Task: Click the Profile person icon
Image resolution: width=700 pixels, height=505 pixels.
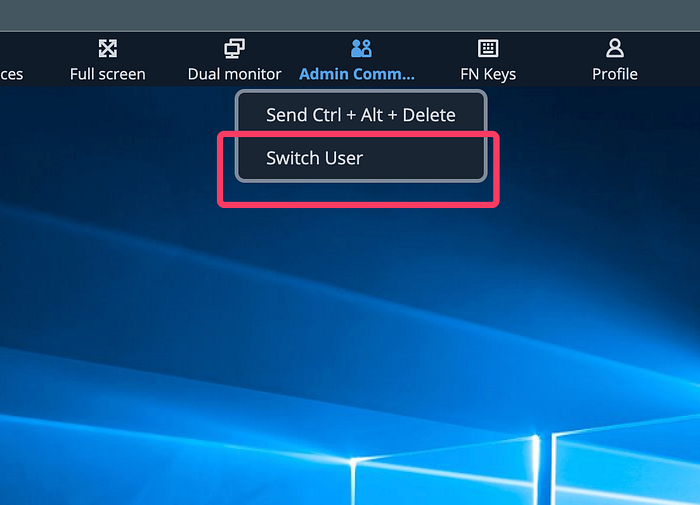Action: tap(615, 48)
